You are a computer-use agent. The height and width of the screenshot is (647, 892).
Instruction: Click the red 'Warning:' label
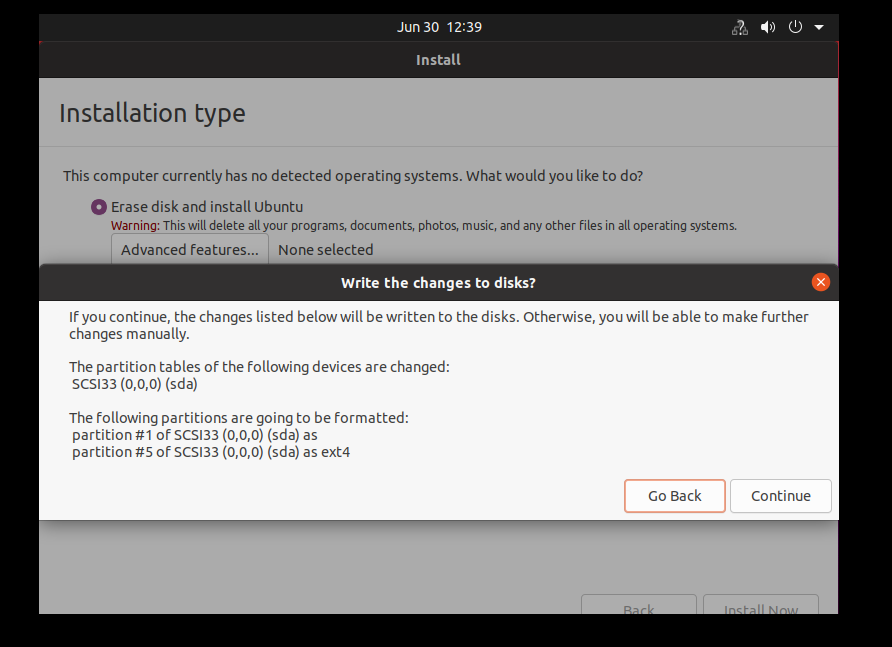click(135, 226)
